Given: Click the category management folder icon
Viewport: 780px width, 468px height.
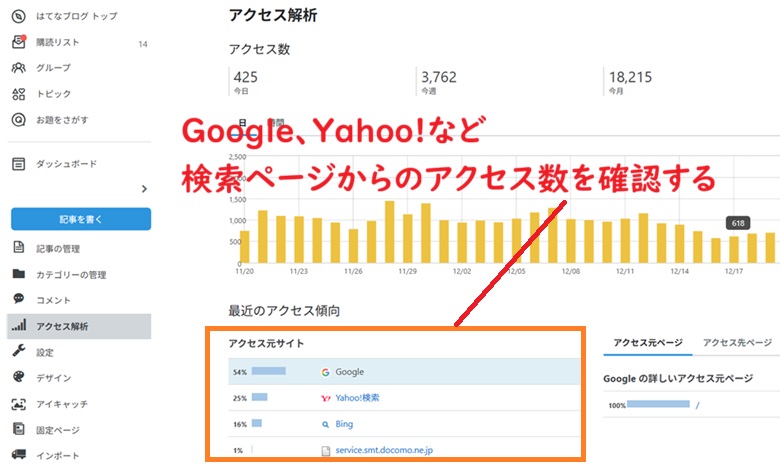Looking at the screenshot, I should [18, 274].
